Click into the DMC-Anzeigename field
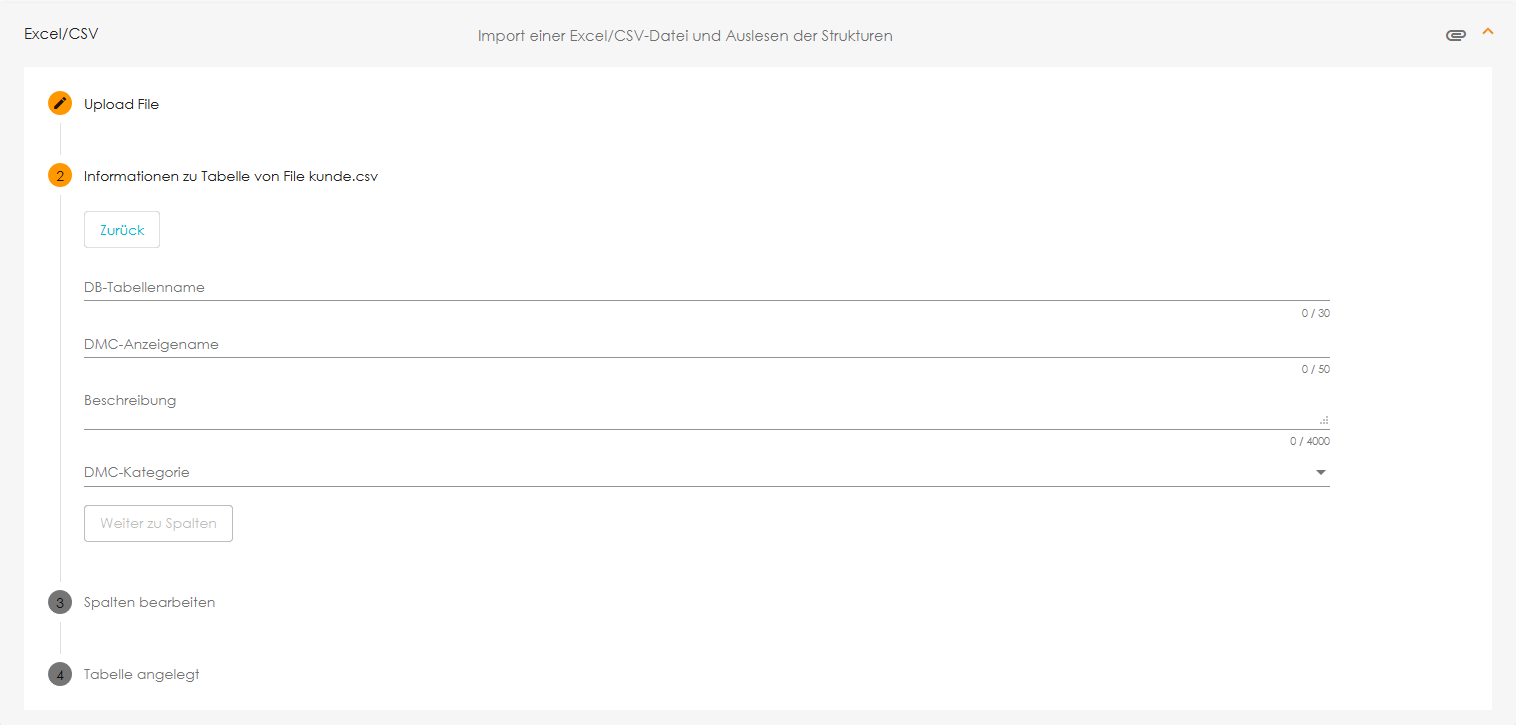 coord(706,345)
